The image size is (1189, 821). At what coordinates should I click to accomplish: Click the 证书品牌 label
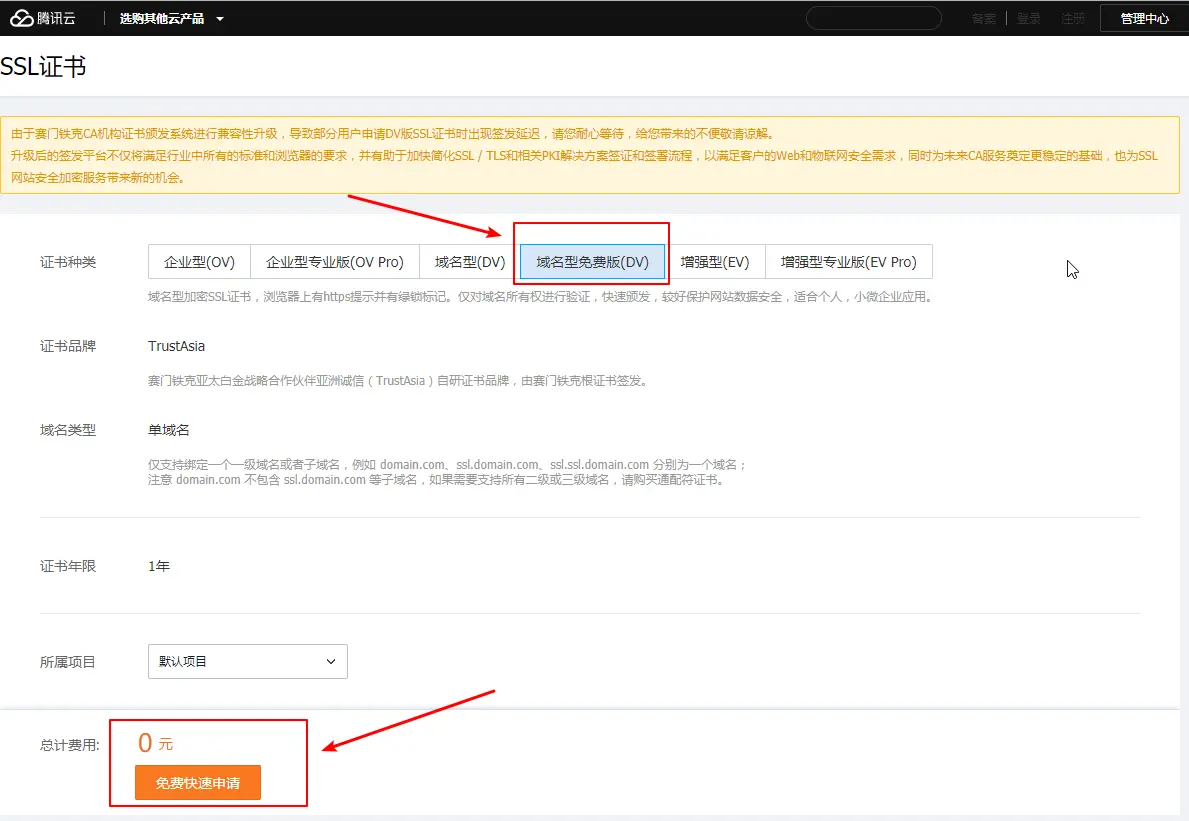point(68,346)
